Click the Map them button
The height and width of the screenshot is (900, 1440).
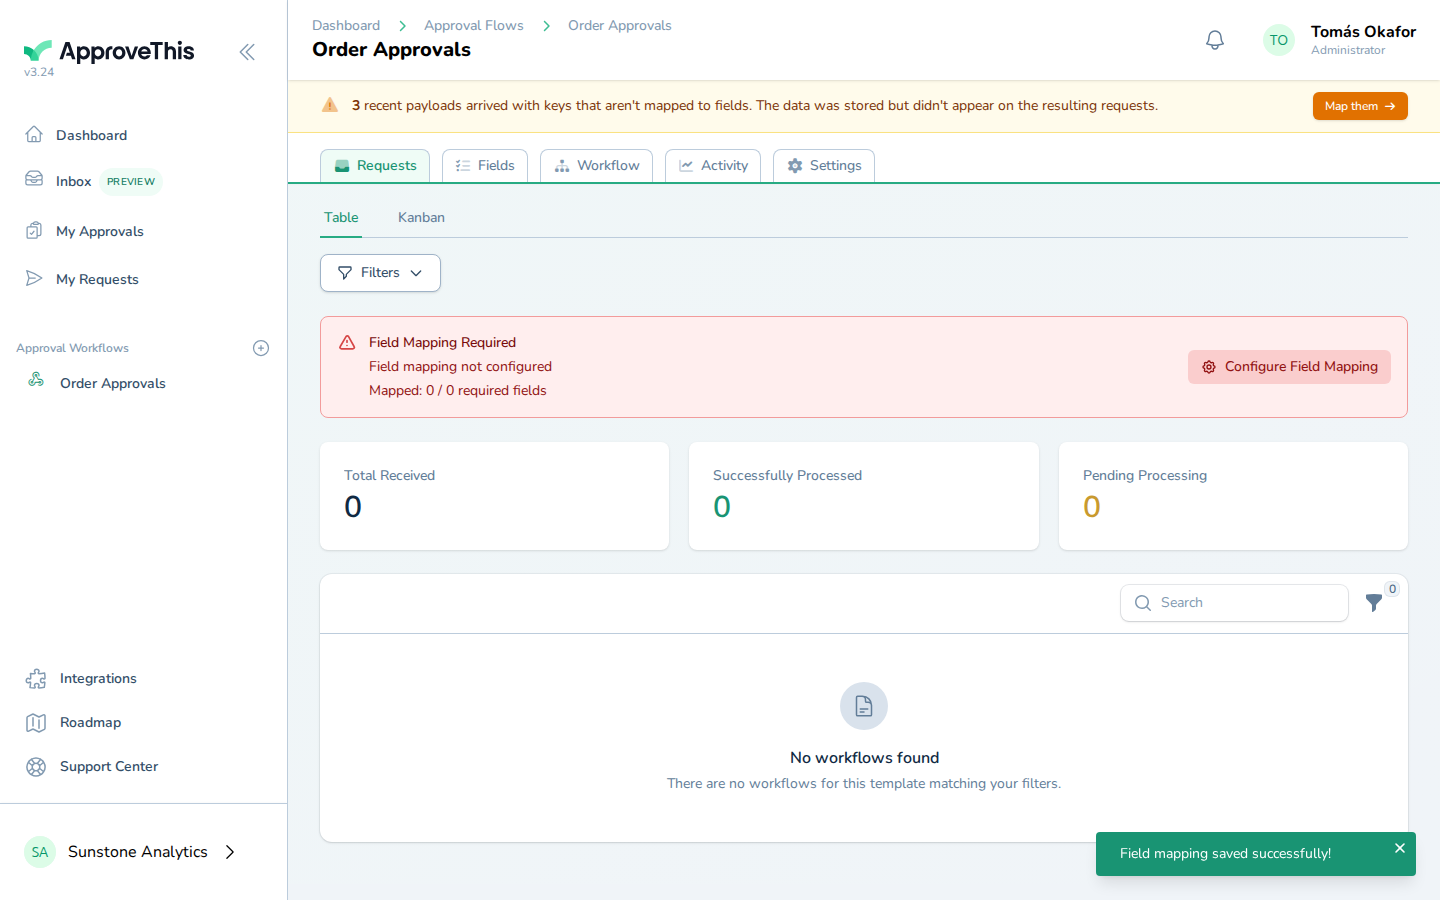(1360, 106)
